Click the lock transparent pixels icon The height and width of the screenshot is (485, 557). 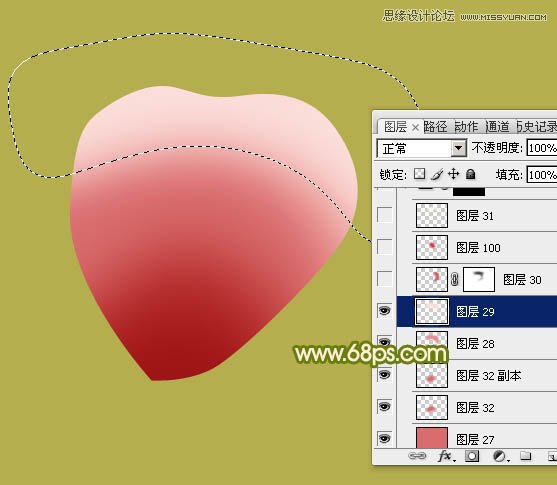coord(420,174)
